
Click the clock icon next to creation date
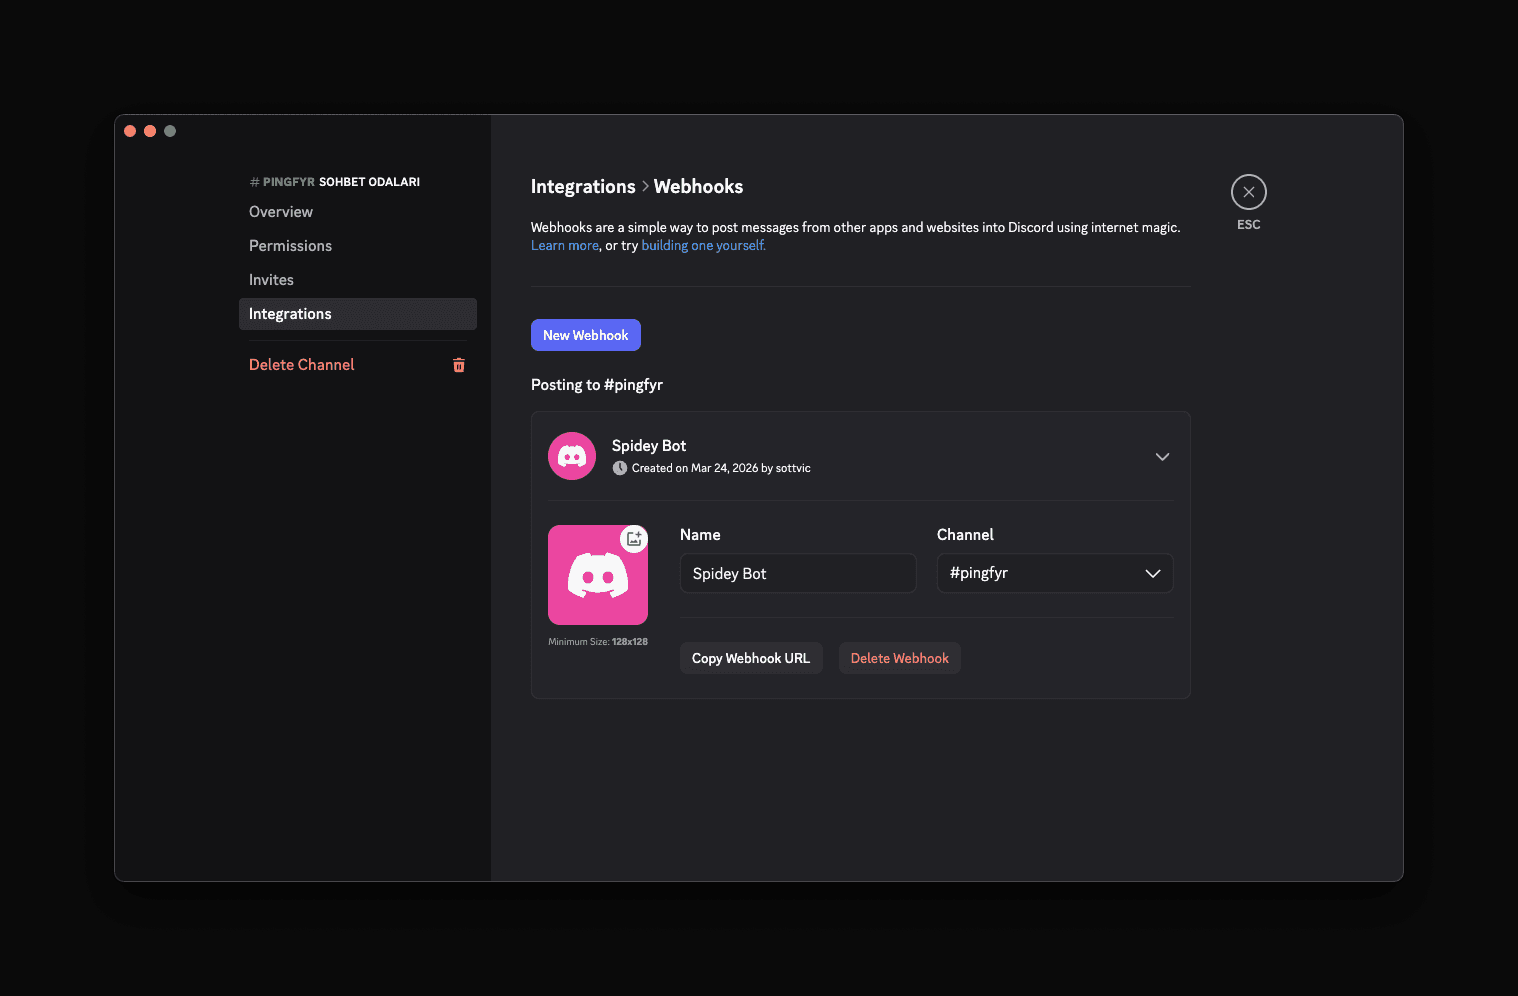point(620,468)
